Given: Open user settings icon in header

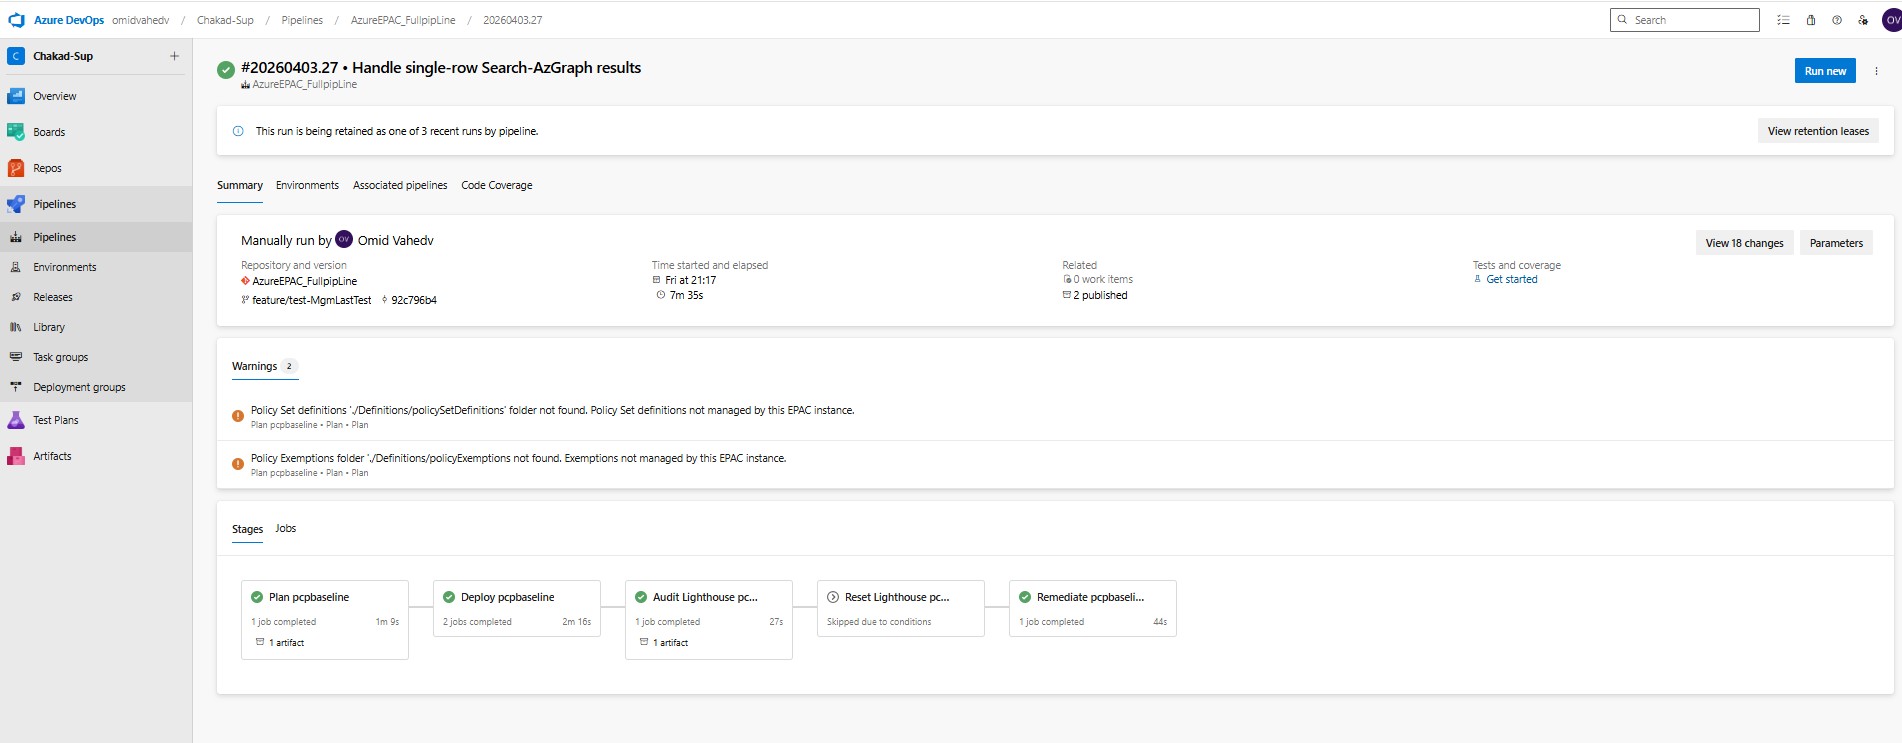Looking at the screenshot, I should coord(1863,20).
